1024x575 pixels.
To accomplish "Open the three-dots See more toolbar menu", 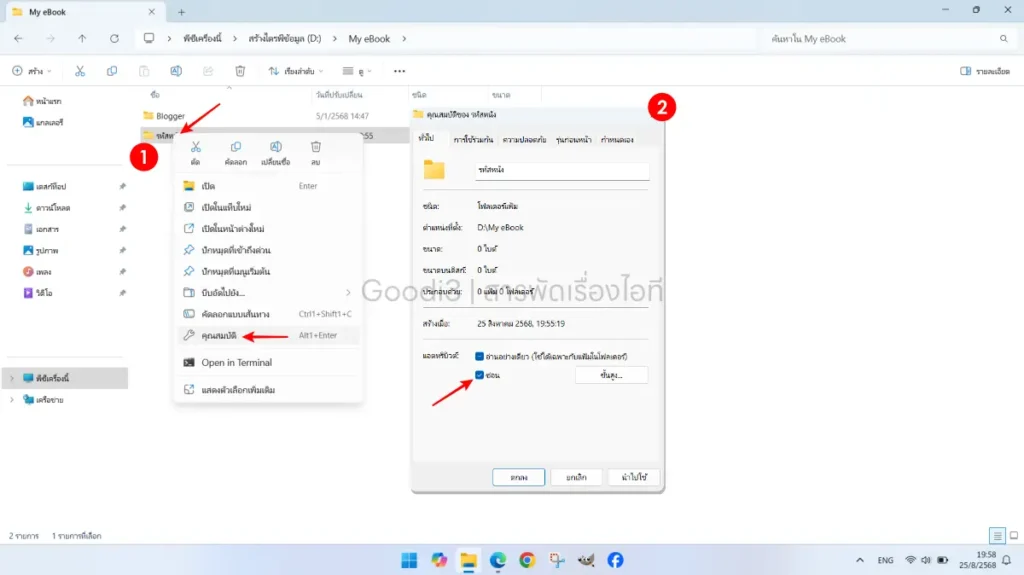I will click(x=400, y=71).
